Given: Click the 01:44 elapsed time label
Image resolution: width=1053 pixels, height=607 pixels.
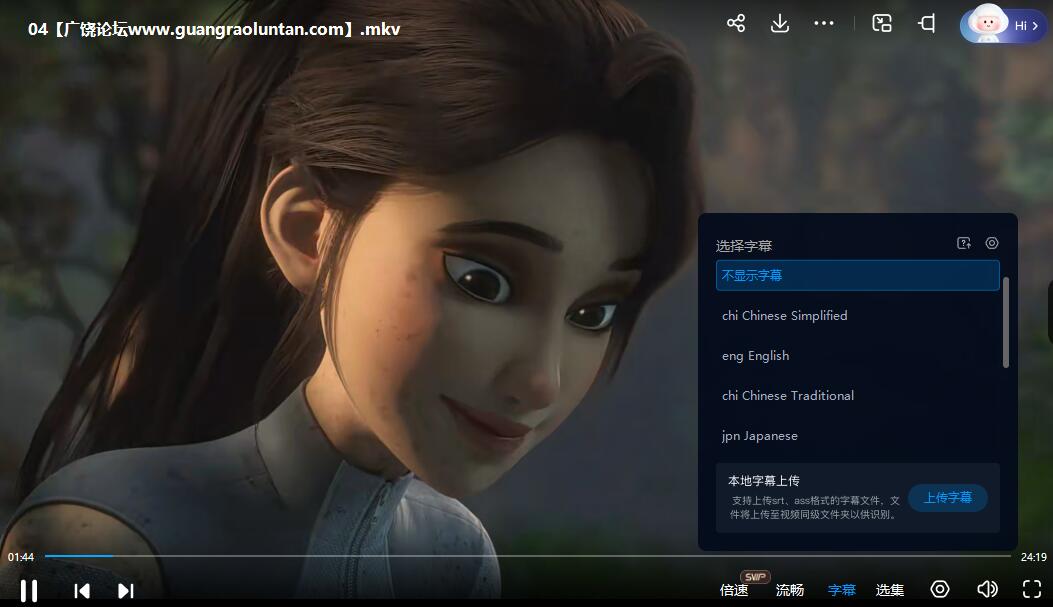Looking at the screenshot, I should click(x=21, y=557).
